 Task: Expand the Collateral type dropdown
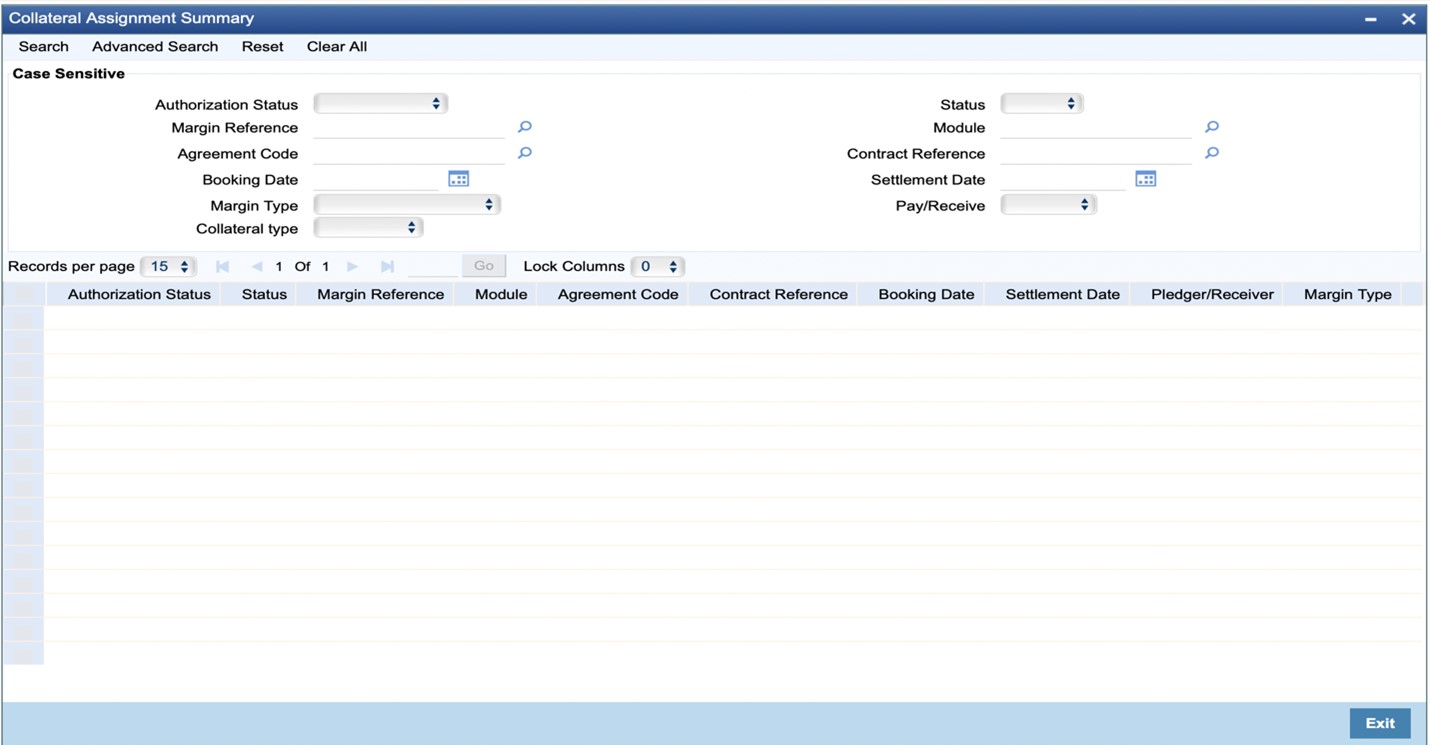(x=368, y=228)
